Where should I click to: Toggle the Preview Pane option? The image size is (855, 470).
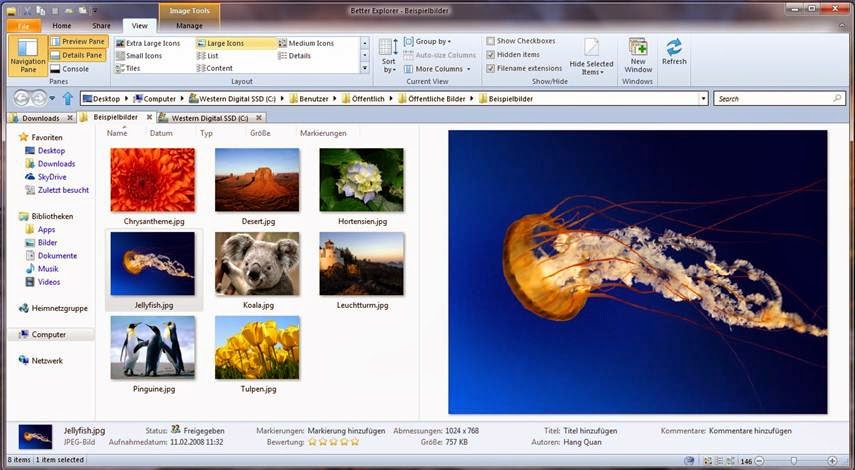pos(79,41)
